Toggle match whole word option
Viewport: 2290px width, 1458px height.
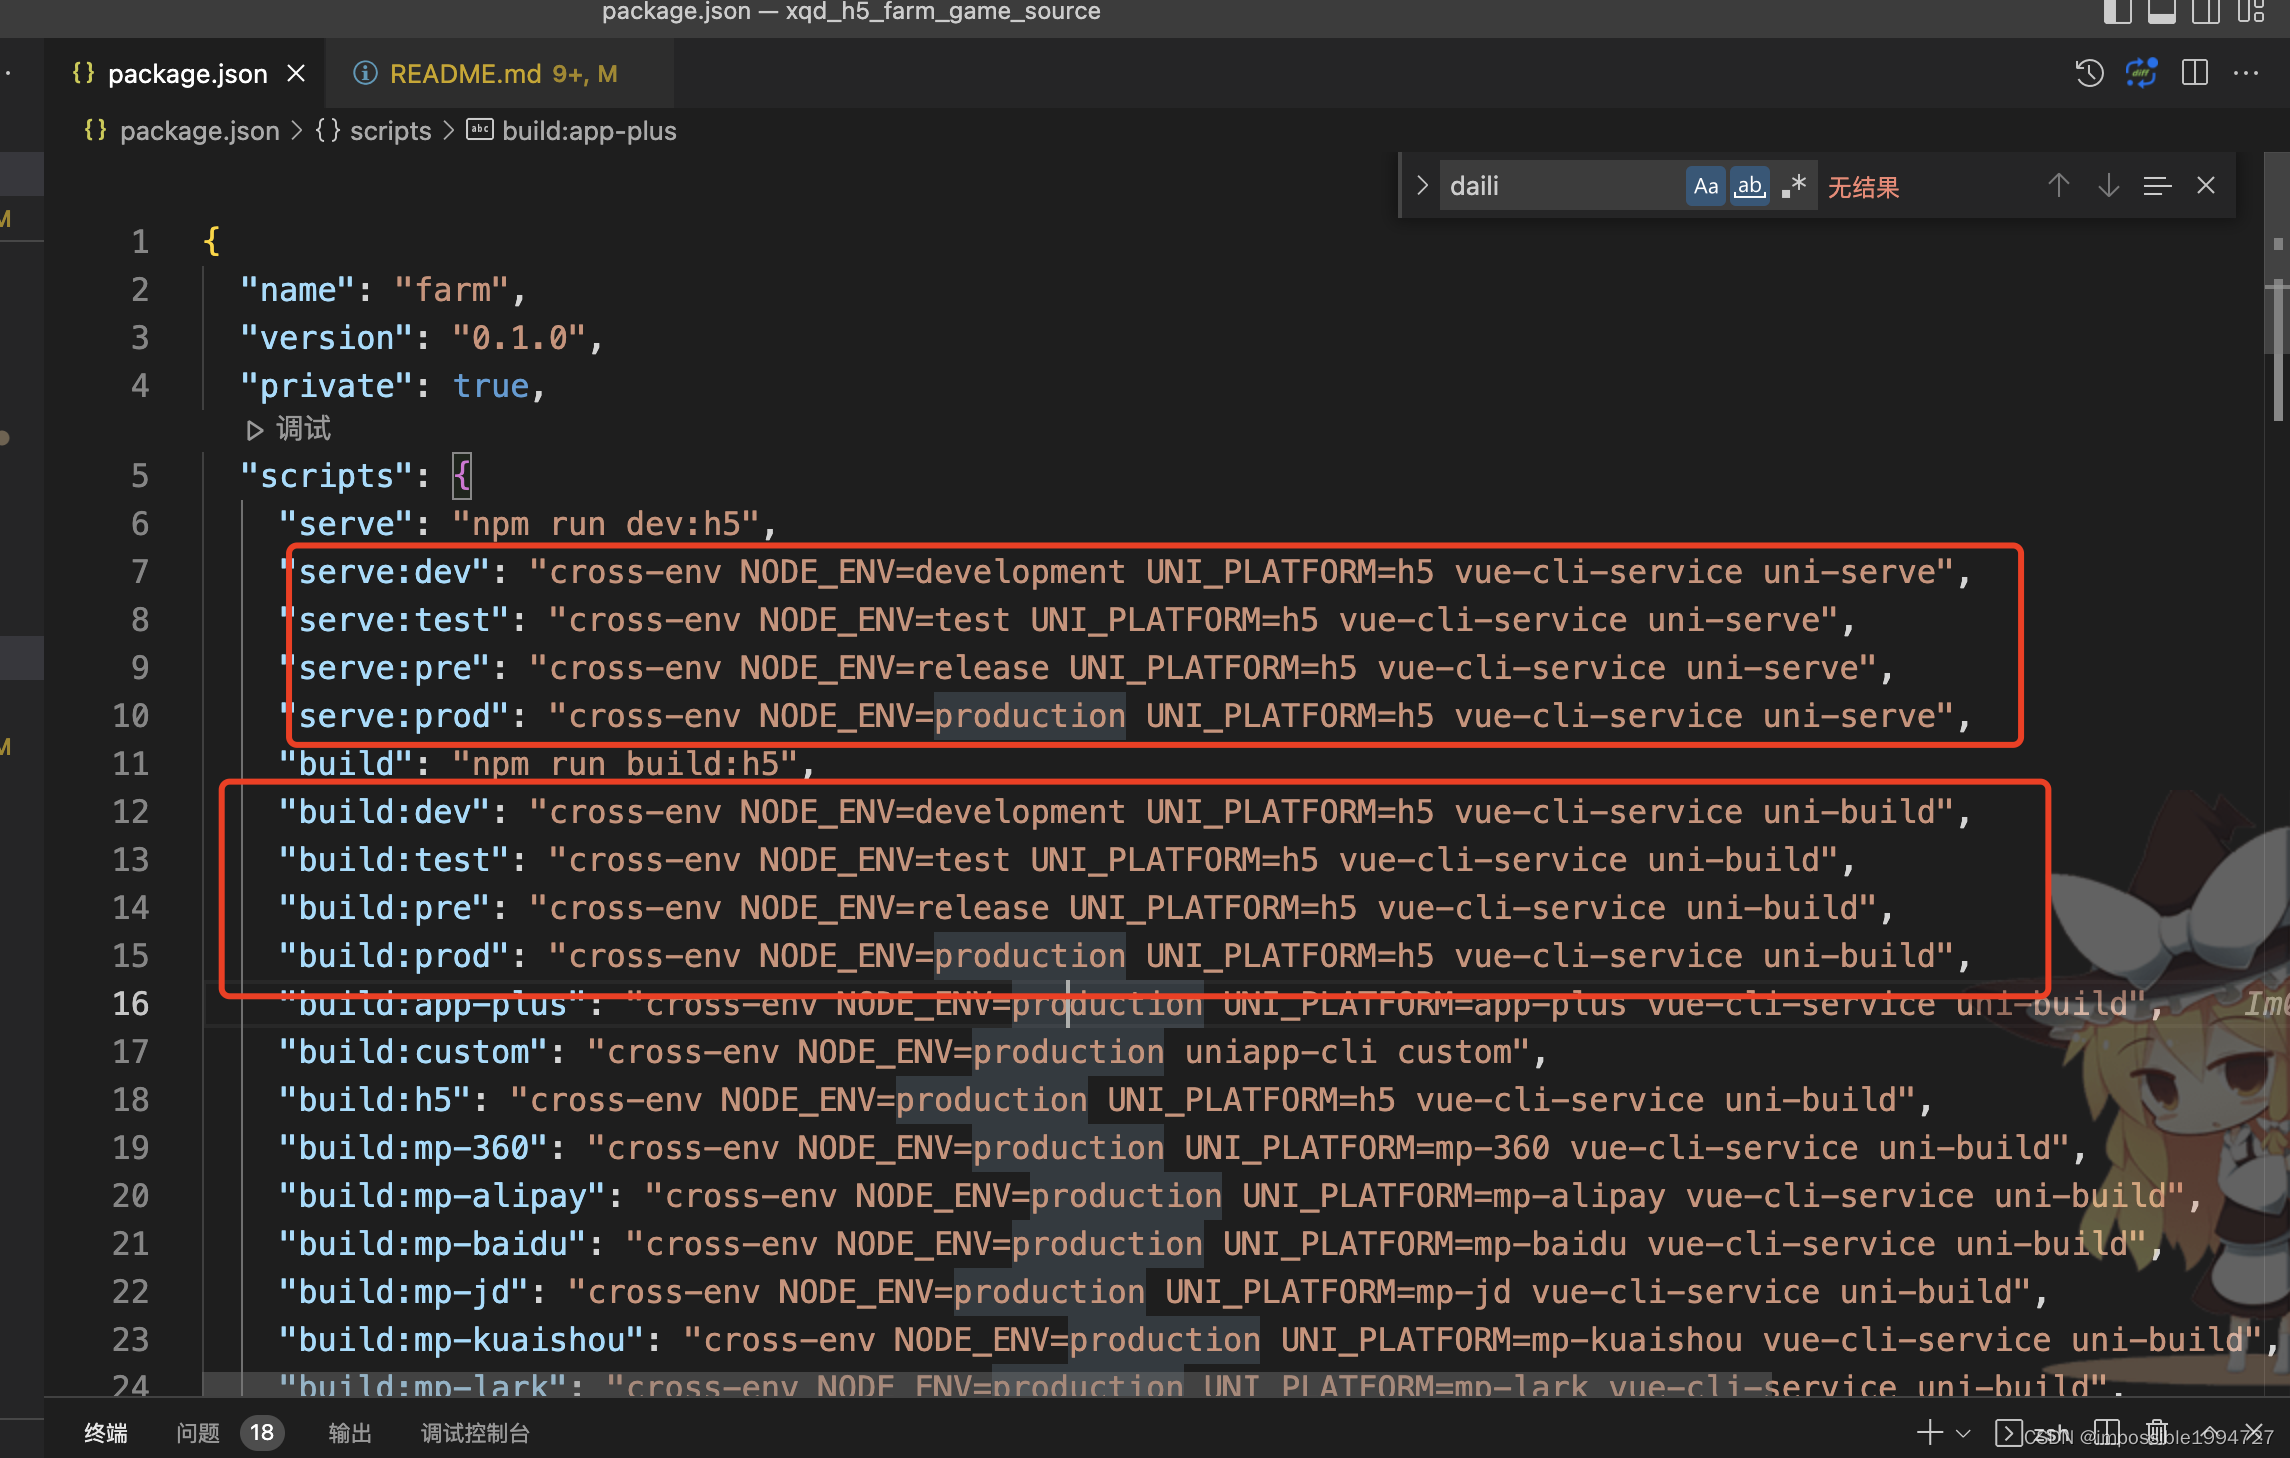pyautogui.click(x=1749, y=186)
